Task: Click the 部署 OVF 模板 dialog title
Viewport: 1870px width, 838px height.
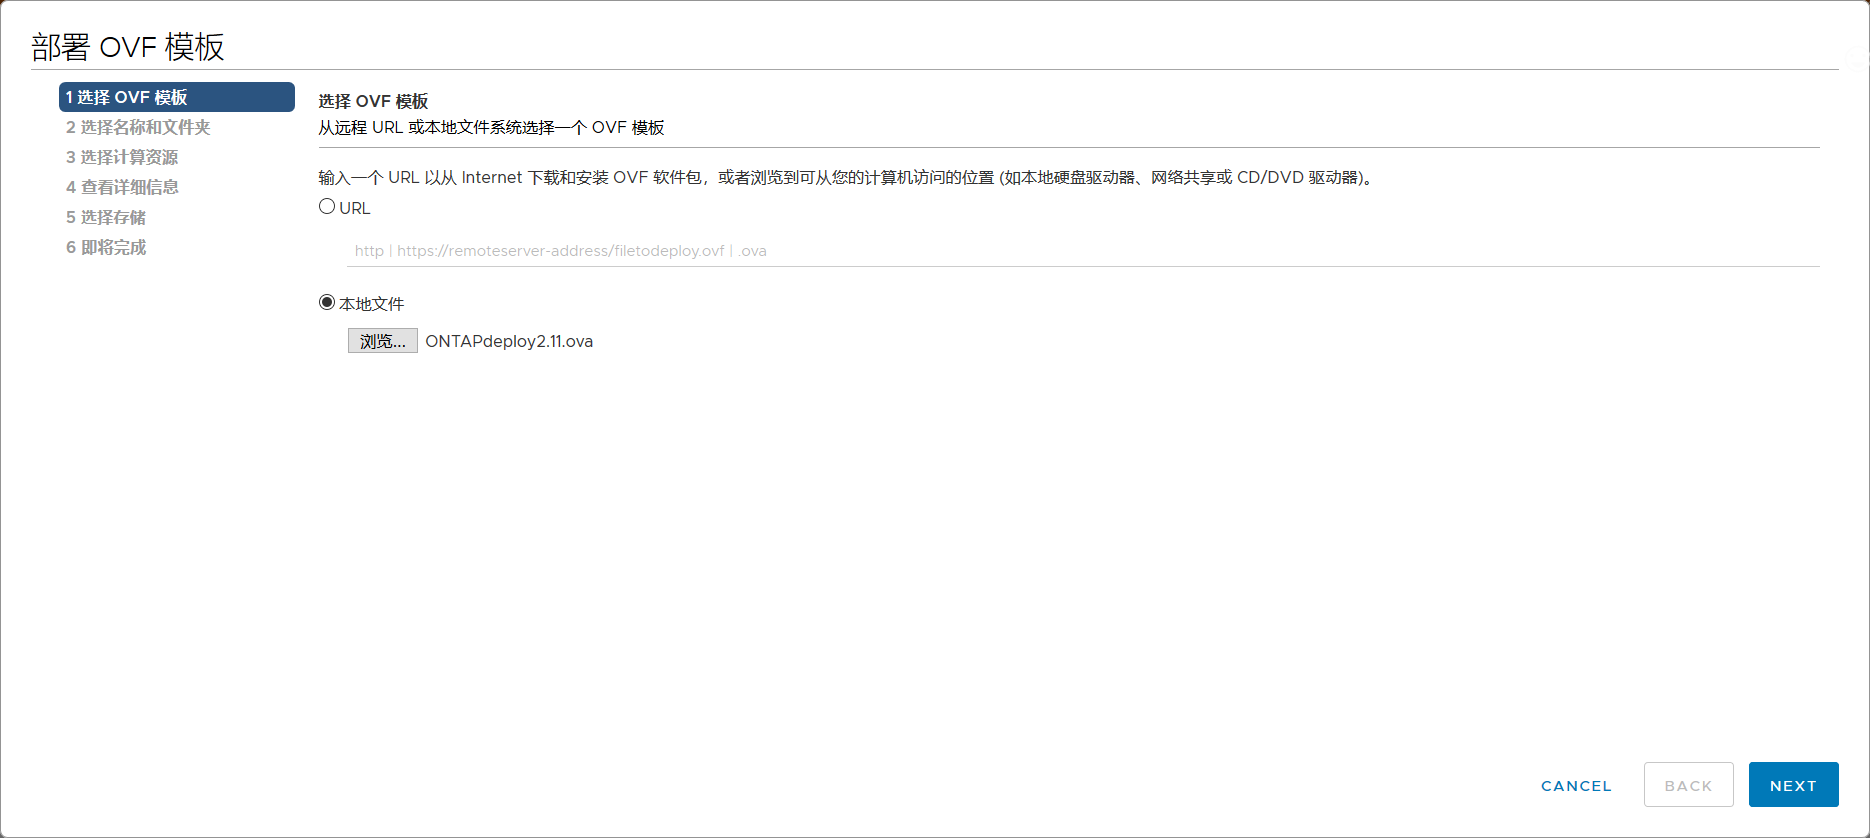Action: [x=128, y=46]
